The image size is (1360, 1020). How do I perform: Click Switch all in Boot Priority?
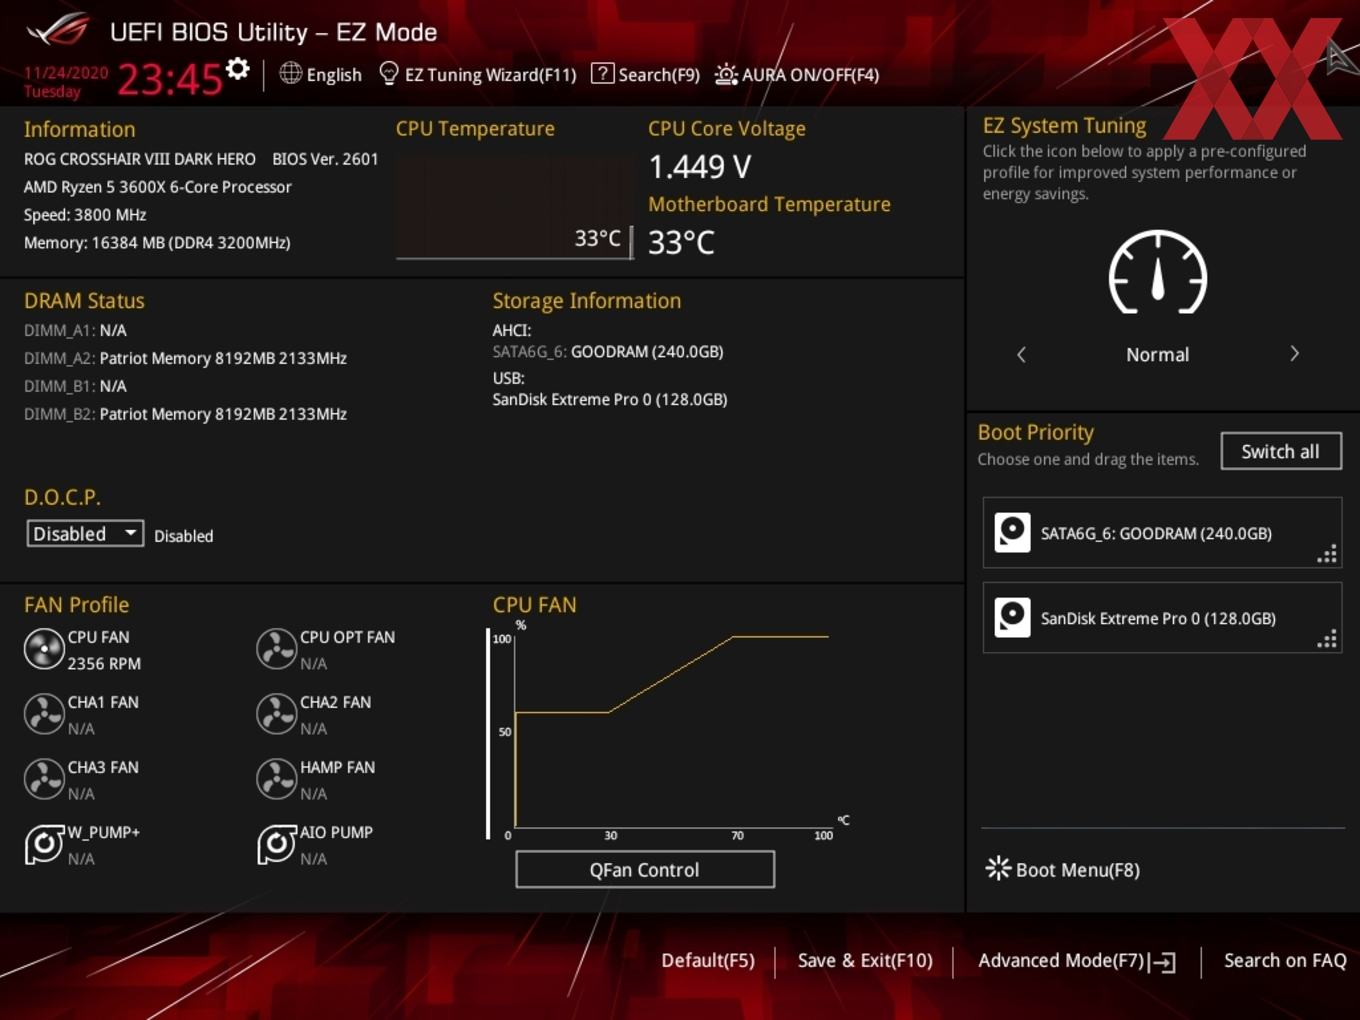click(x=1281, y=451)
